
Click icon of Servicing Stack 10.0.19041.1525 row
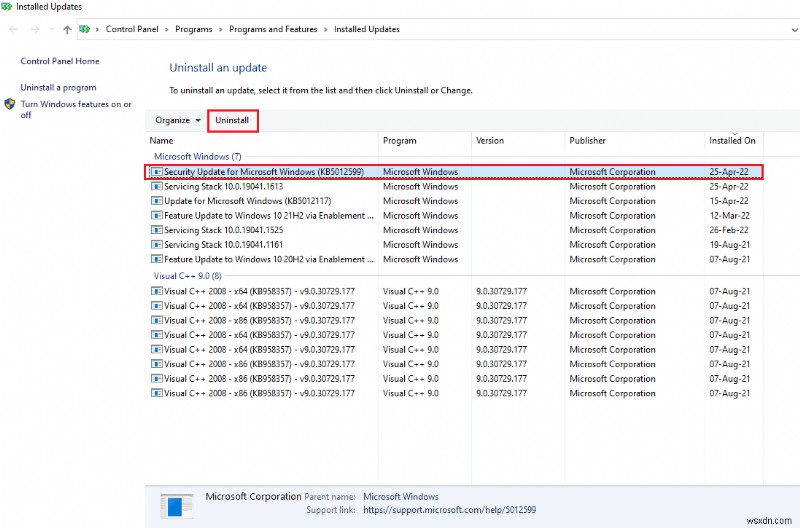pos(157,230)
